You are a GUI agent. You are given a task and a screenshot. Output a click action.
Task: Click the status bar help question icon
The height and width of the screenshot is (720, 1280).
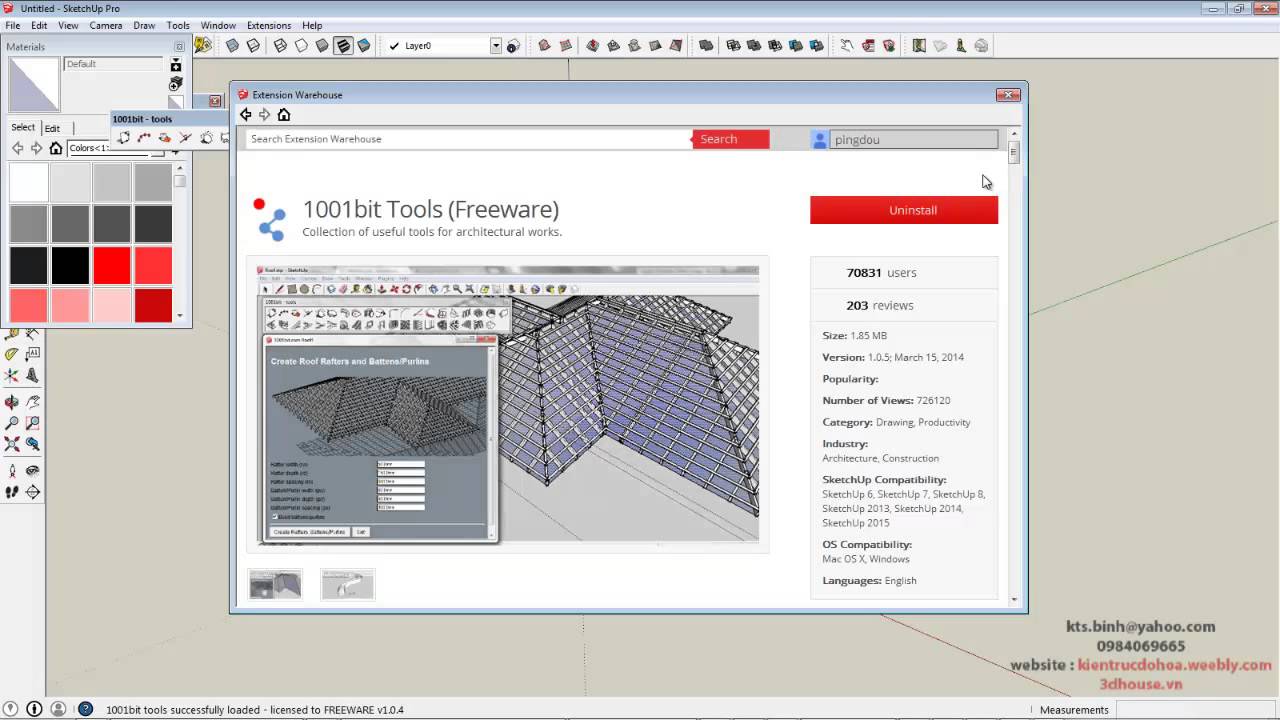[x=86, y=709]
